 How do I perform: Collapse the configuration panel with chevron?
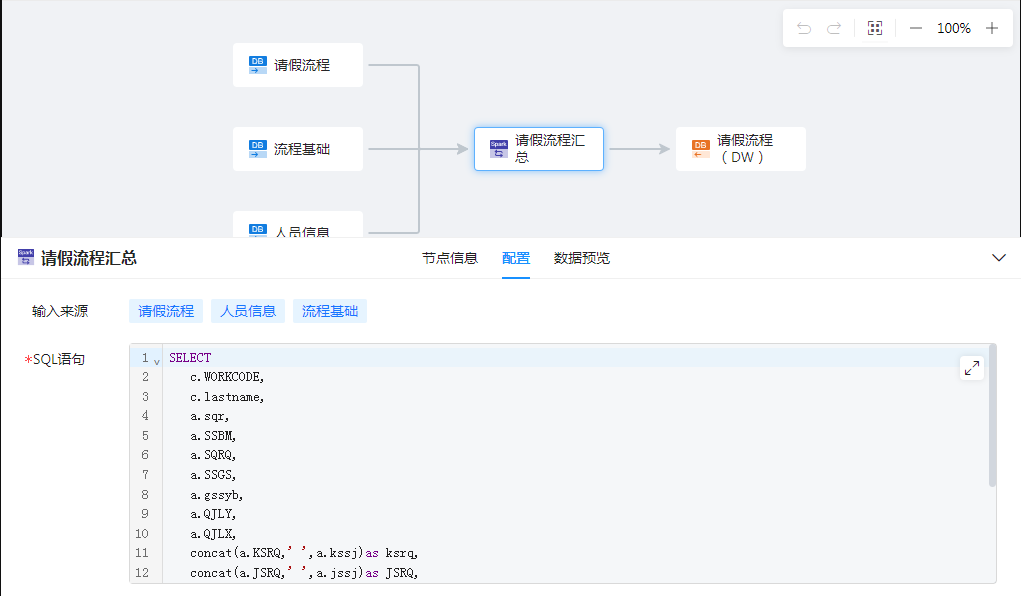click(x=998, y=258)
